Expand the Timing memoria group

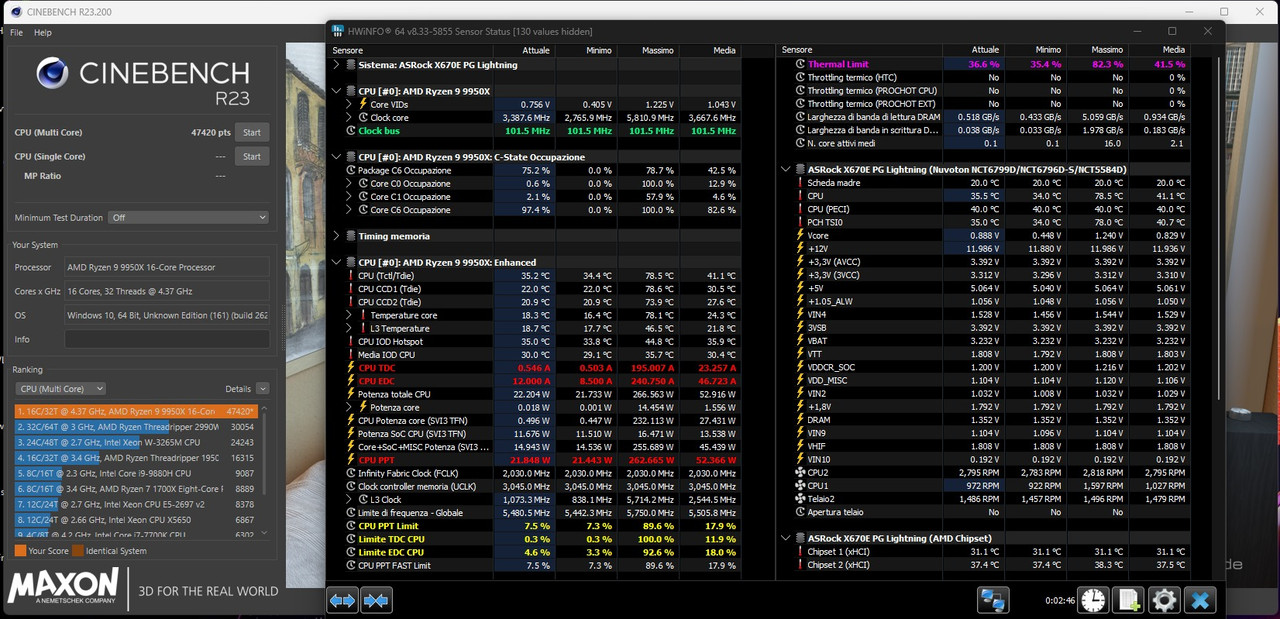(336, 236)
